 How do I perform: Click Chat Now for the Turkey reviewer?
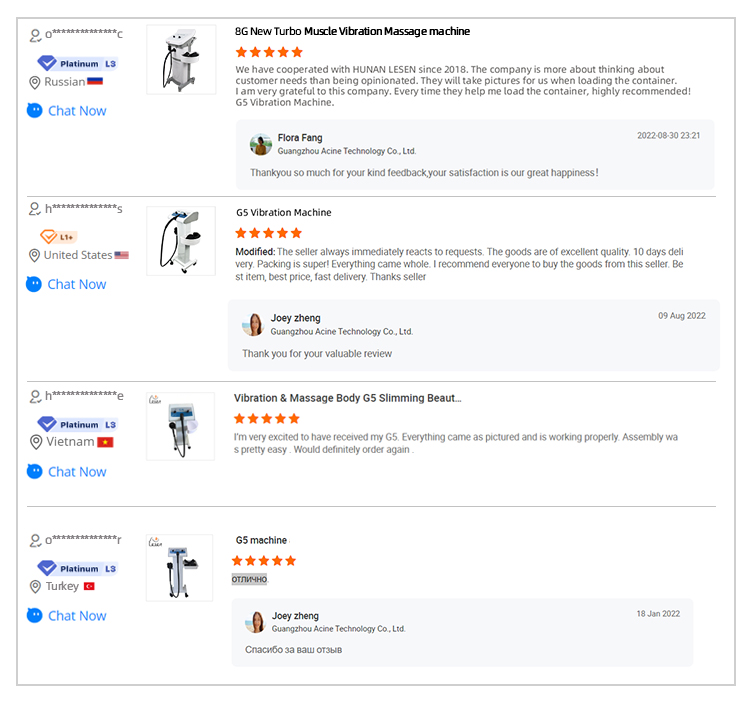(x=67, y=616)
